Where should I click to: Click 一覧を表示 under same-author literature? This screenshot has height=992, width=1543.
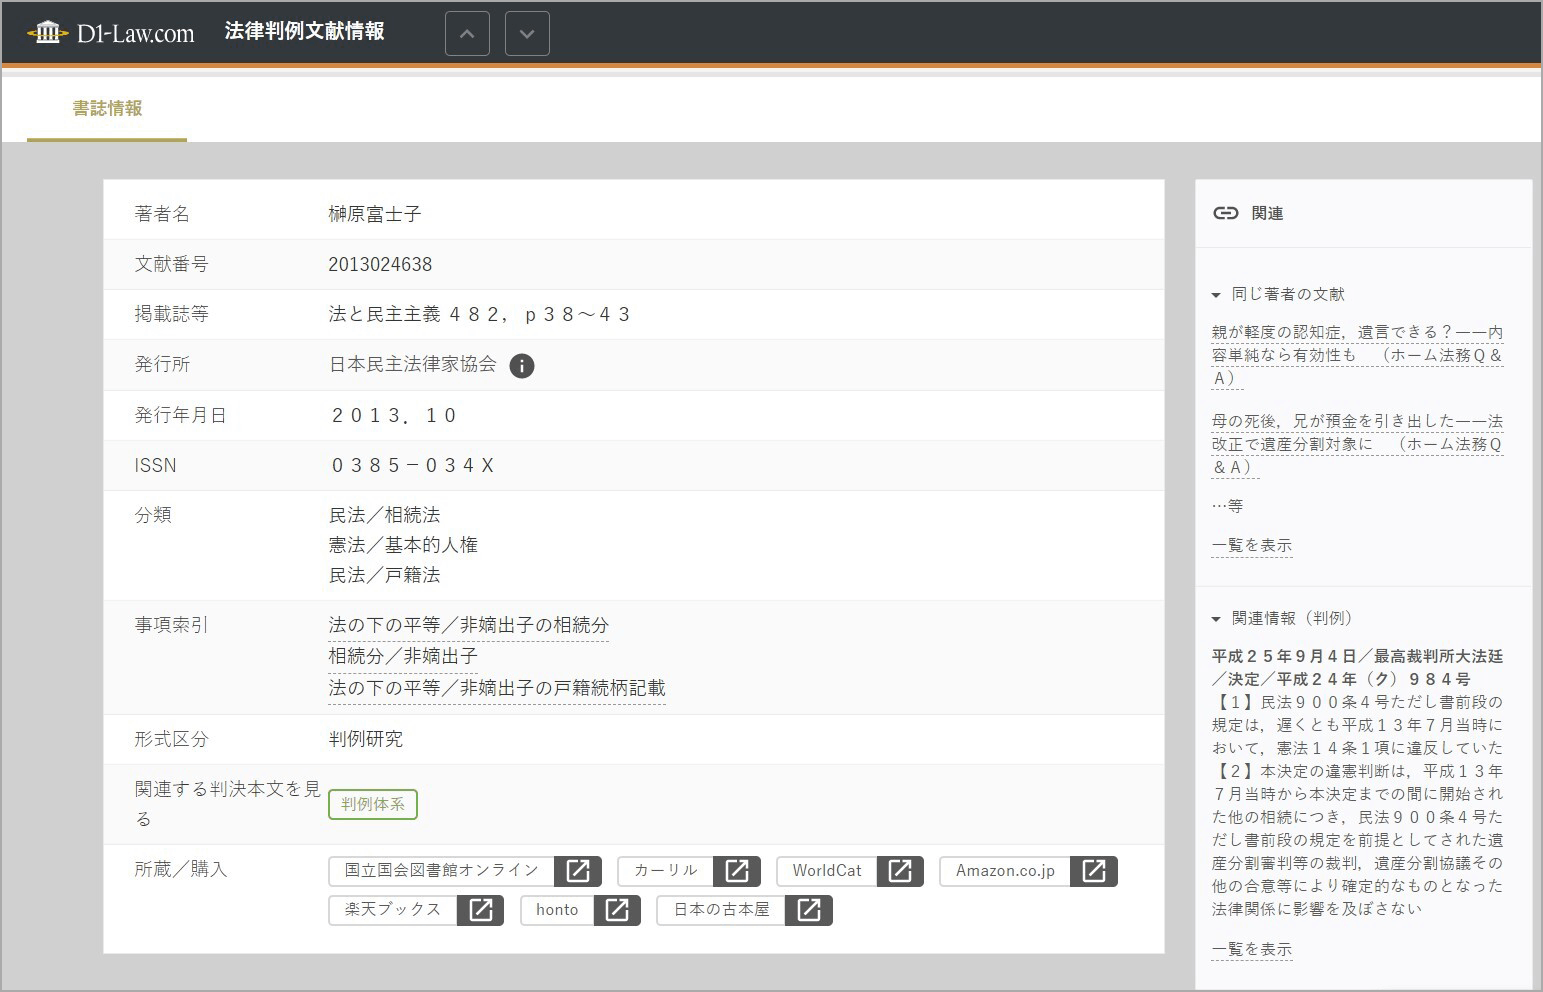[1251, 546]
